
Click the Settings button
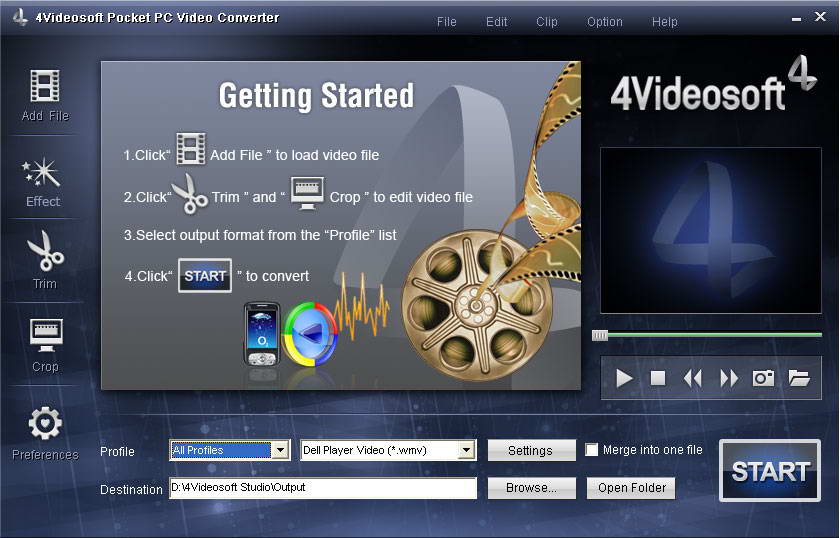531,450
